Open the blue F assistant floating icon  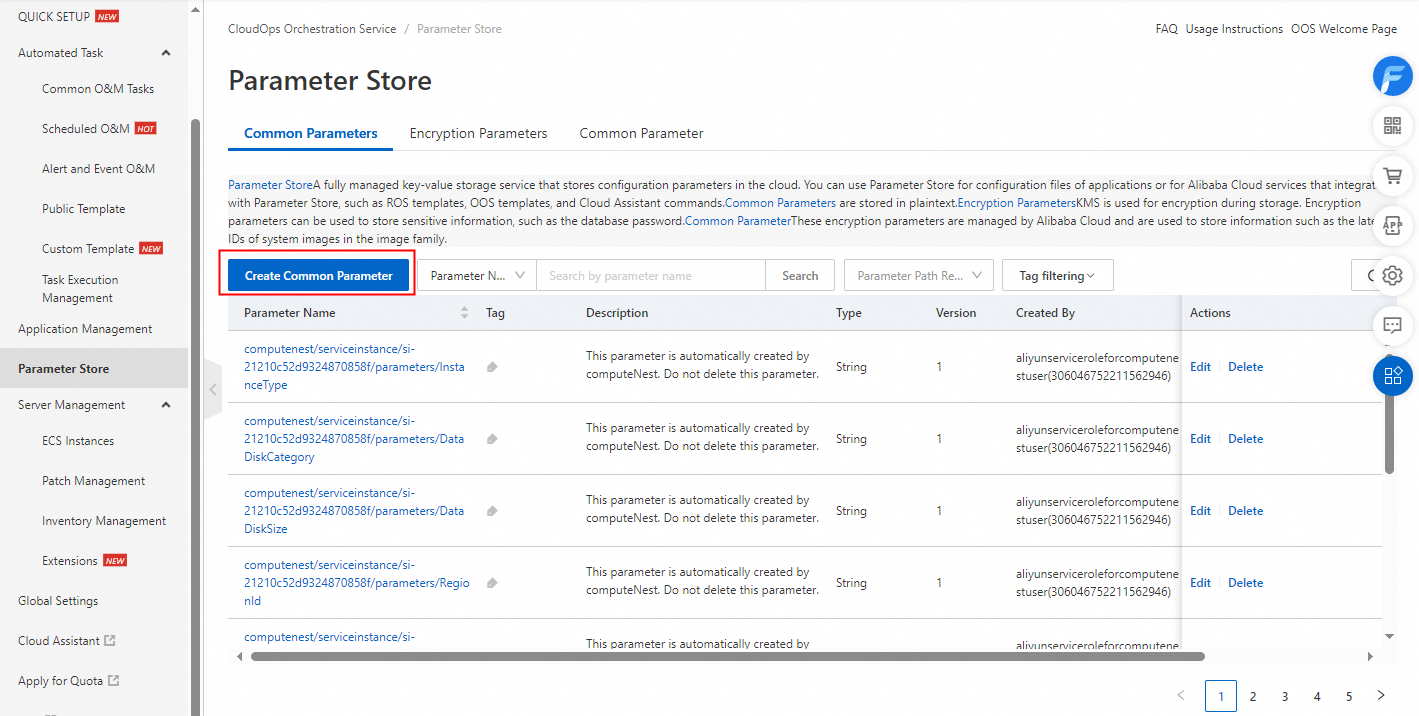(1392, 76)
